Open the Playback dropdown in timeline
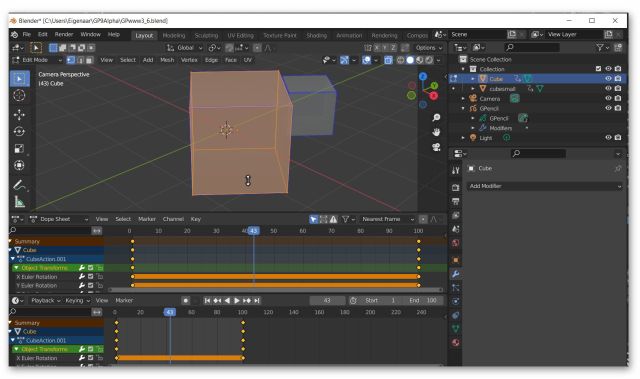Viewport: 640px width, 379px height. [45, 301]
